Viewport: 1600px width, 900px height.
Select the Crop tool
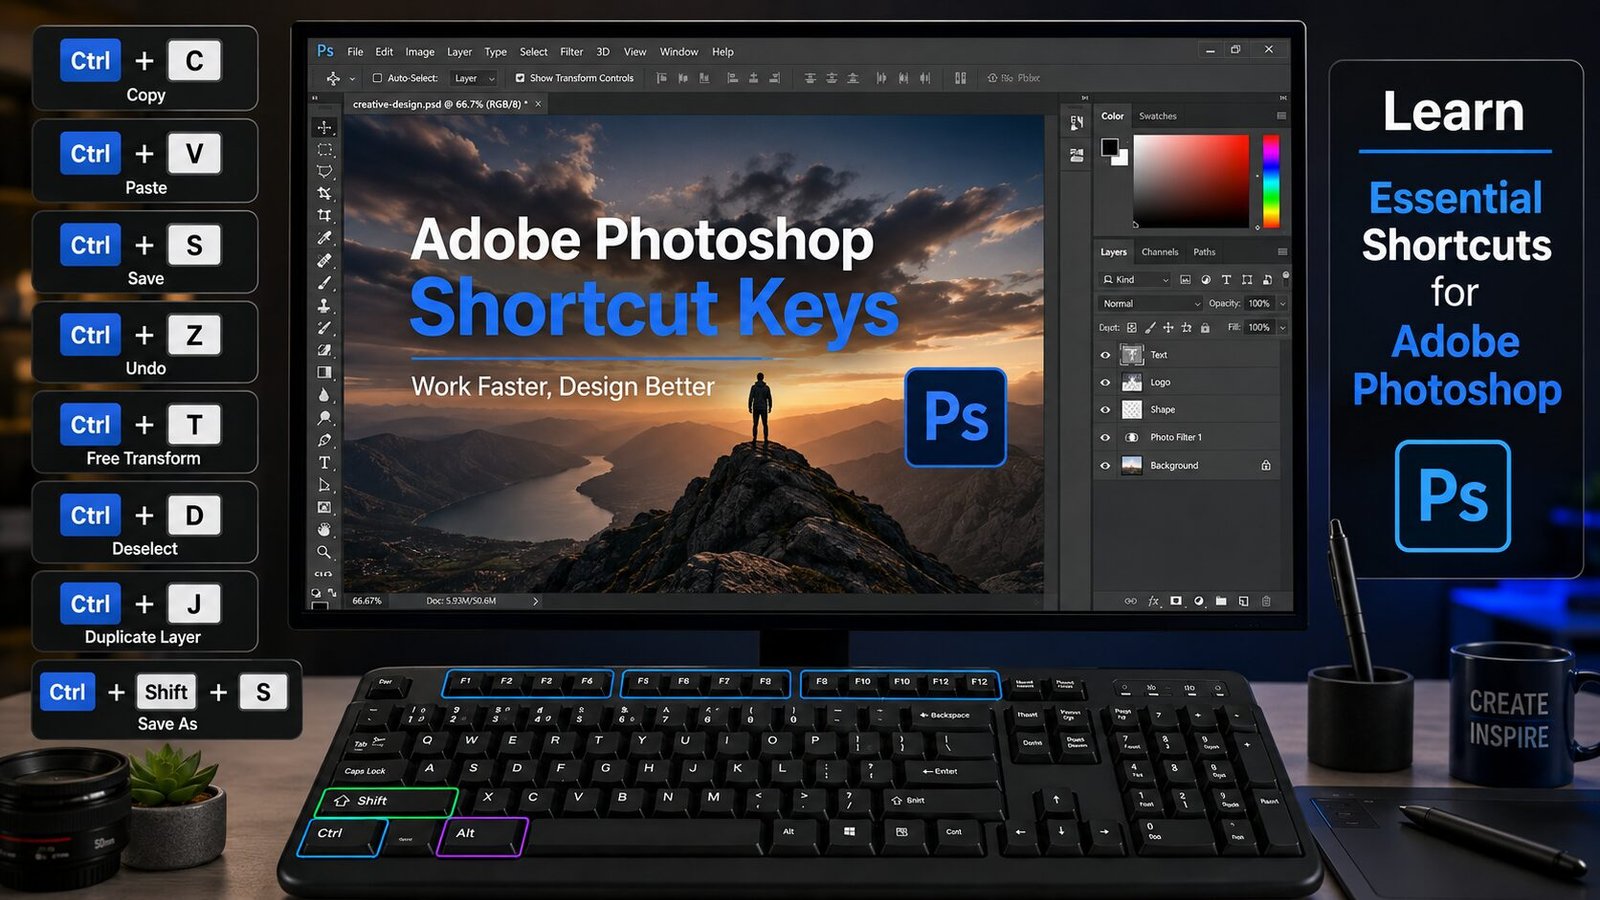324,216
